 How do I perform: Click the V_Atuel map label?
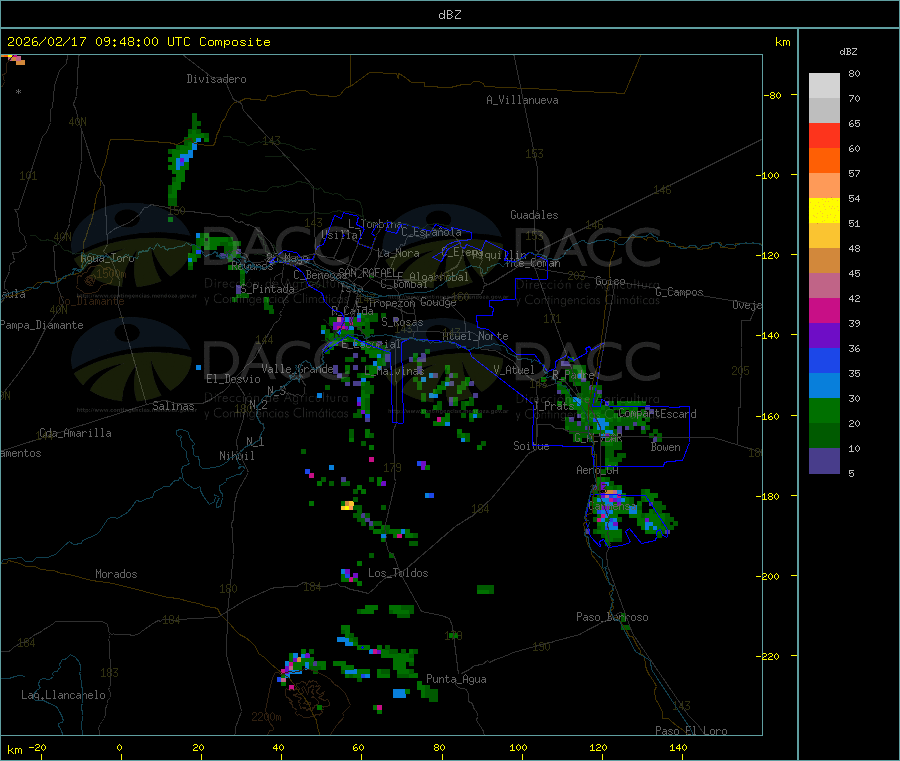pyautogui.click(x=514, y=370)
